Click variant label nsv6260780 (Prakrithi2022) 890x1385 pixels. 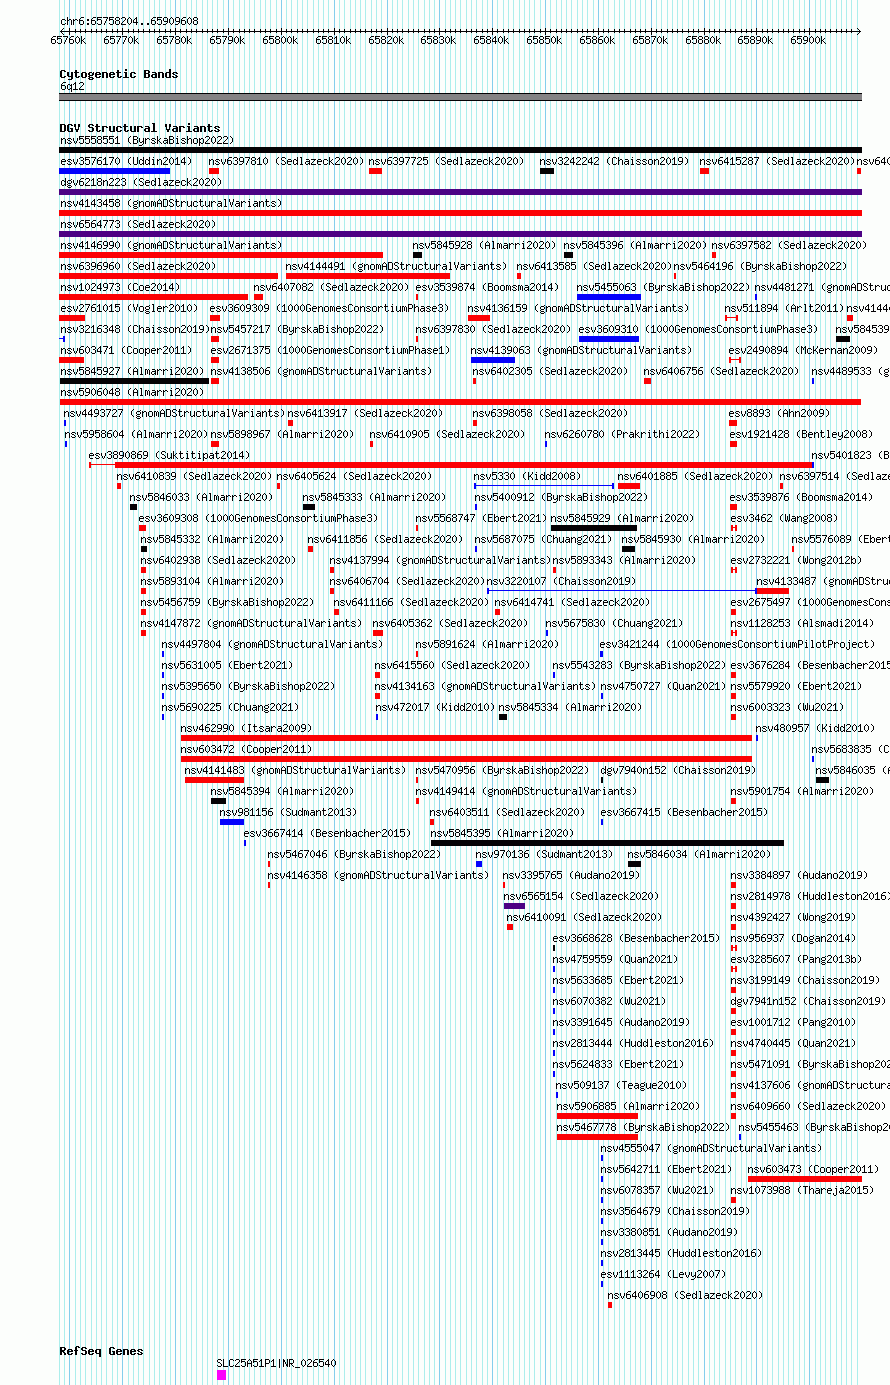(x=622, y=434)
